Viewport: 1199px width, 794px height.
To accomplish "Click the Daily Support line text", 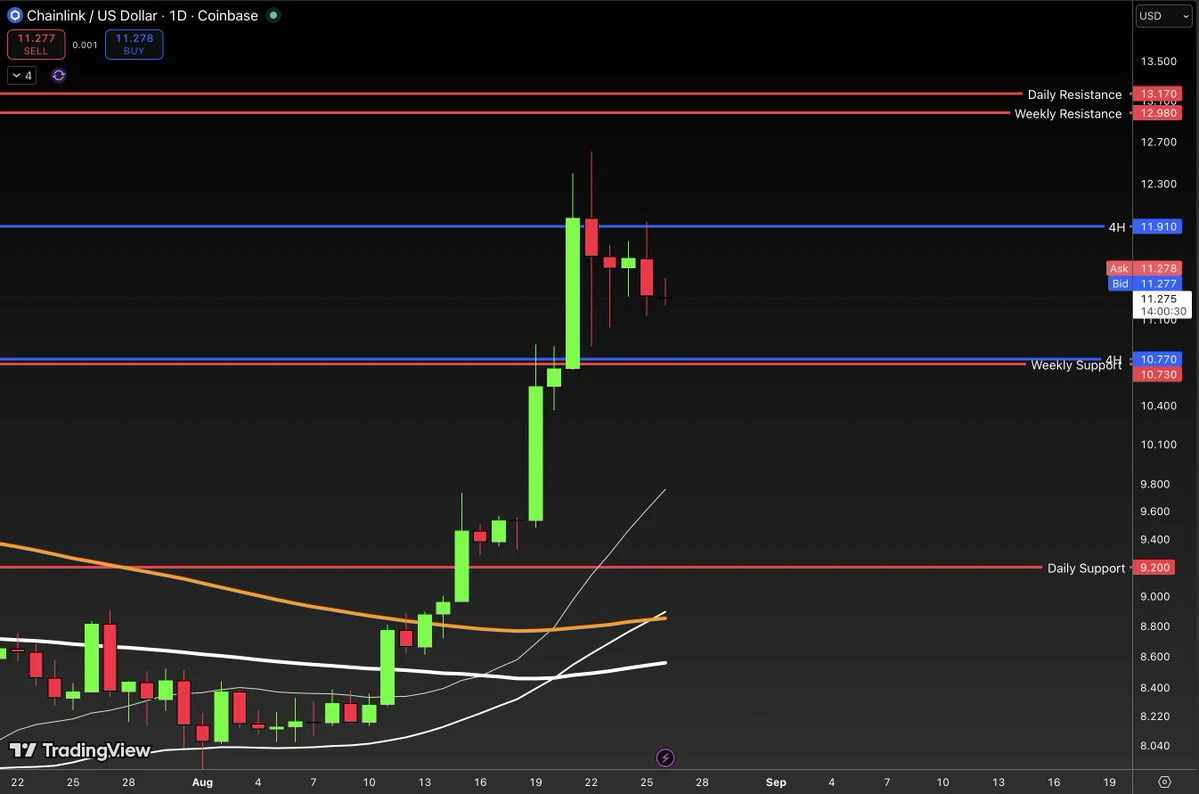I will point(1085,568).
